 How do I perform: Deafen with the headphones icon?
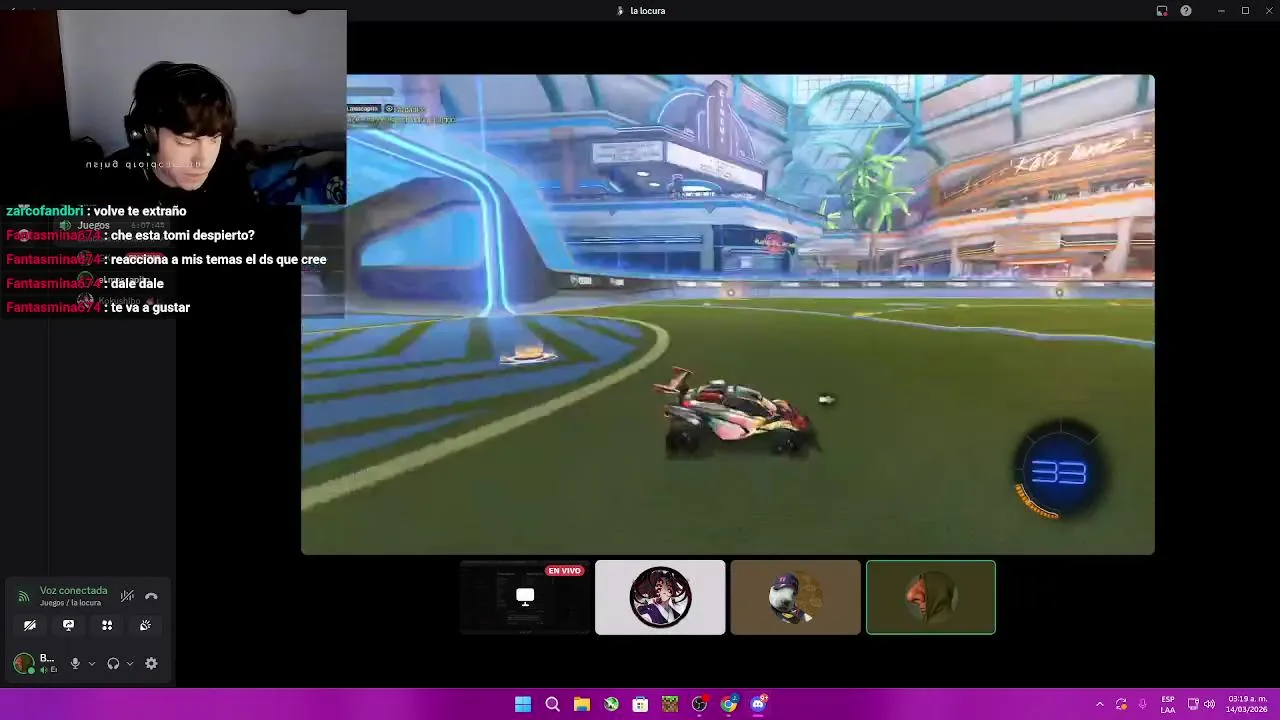[113, 663]
